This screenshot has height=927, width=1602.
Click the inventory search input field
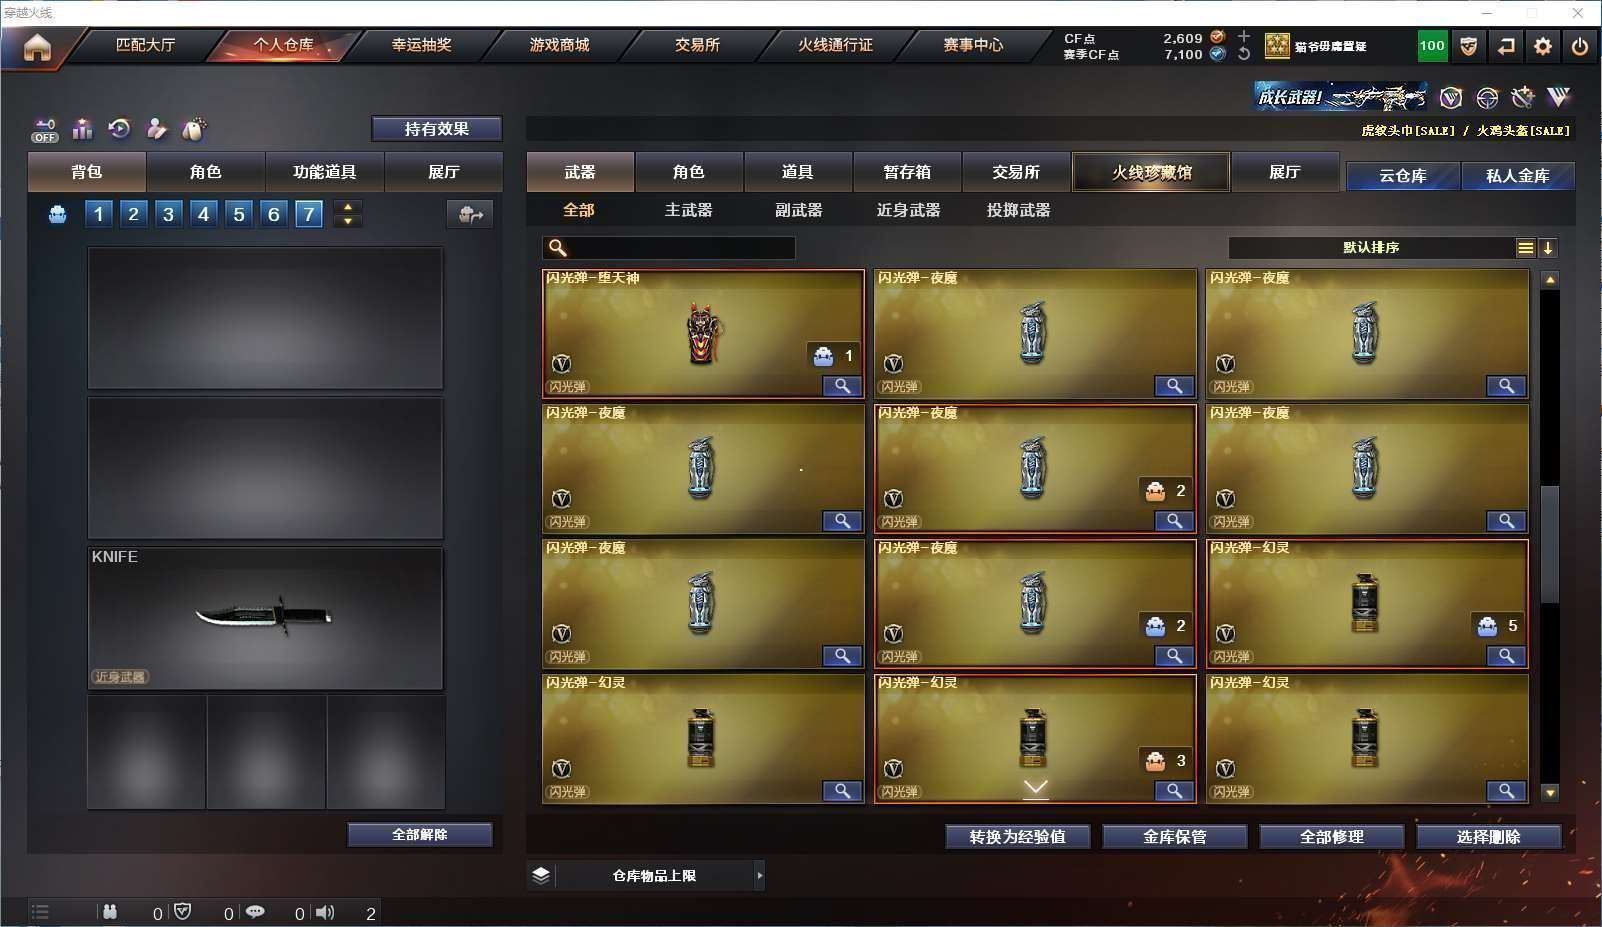pos(669,248)
